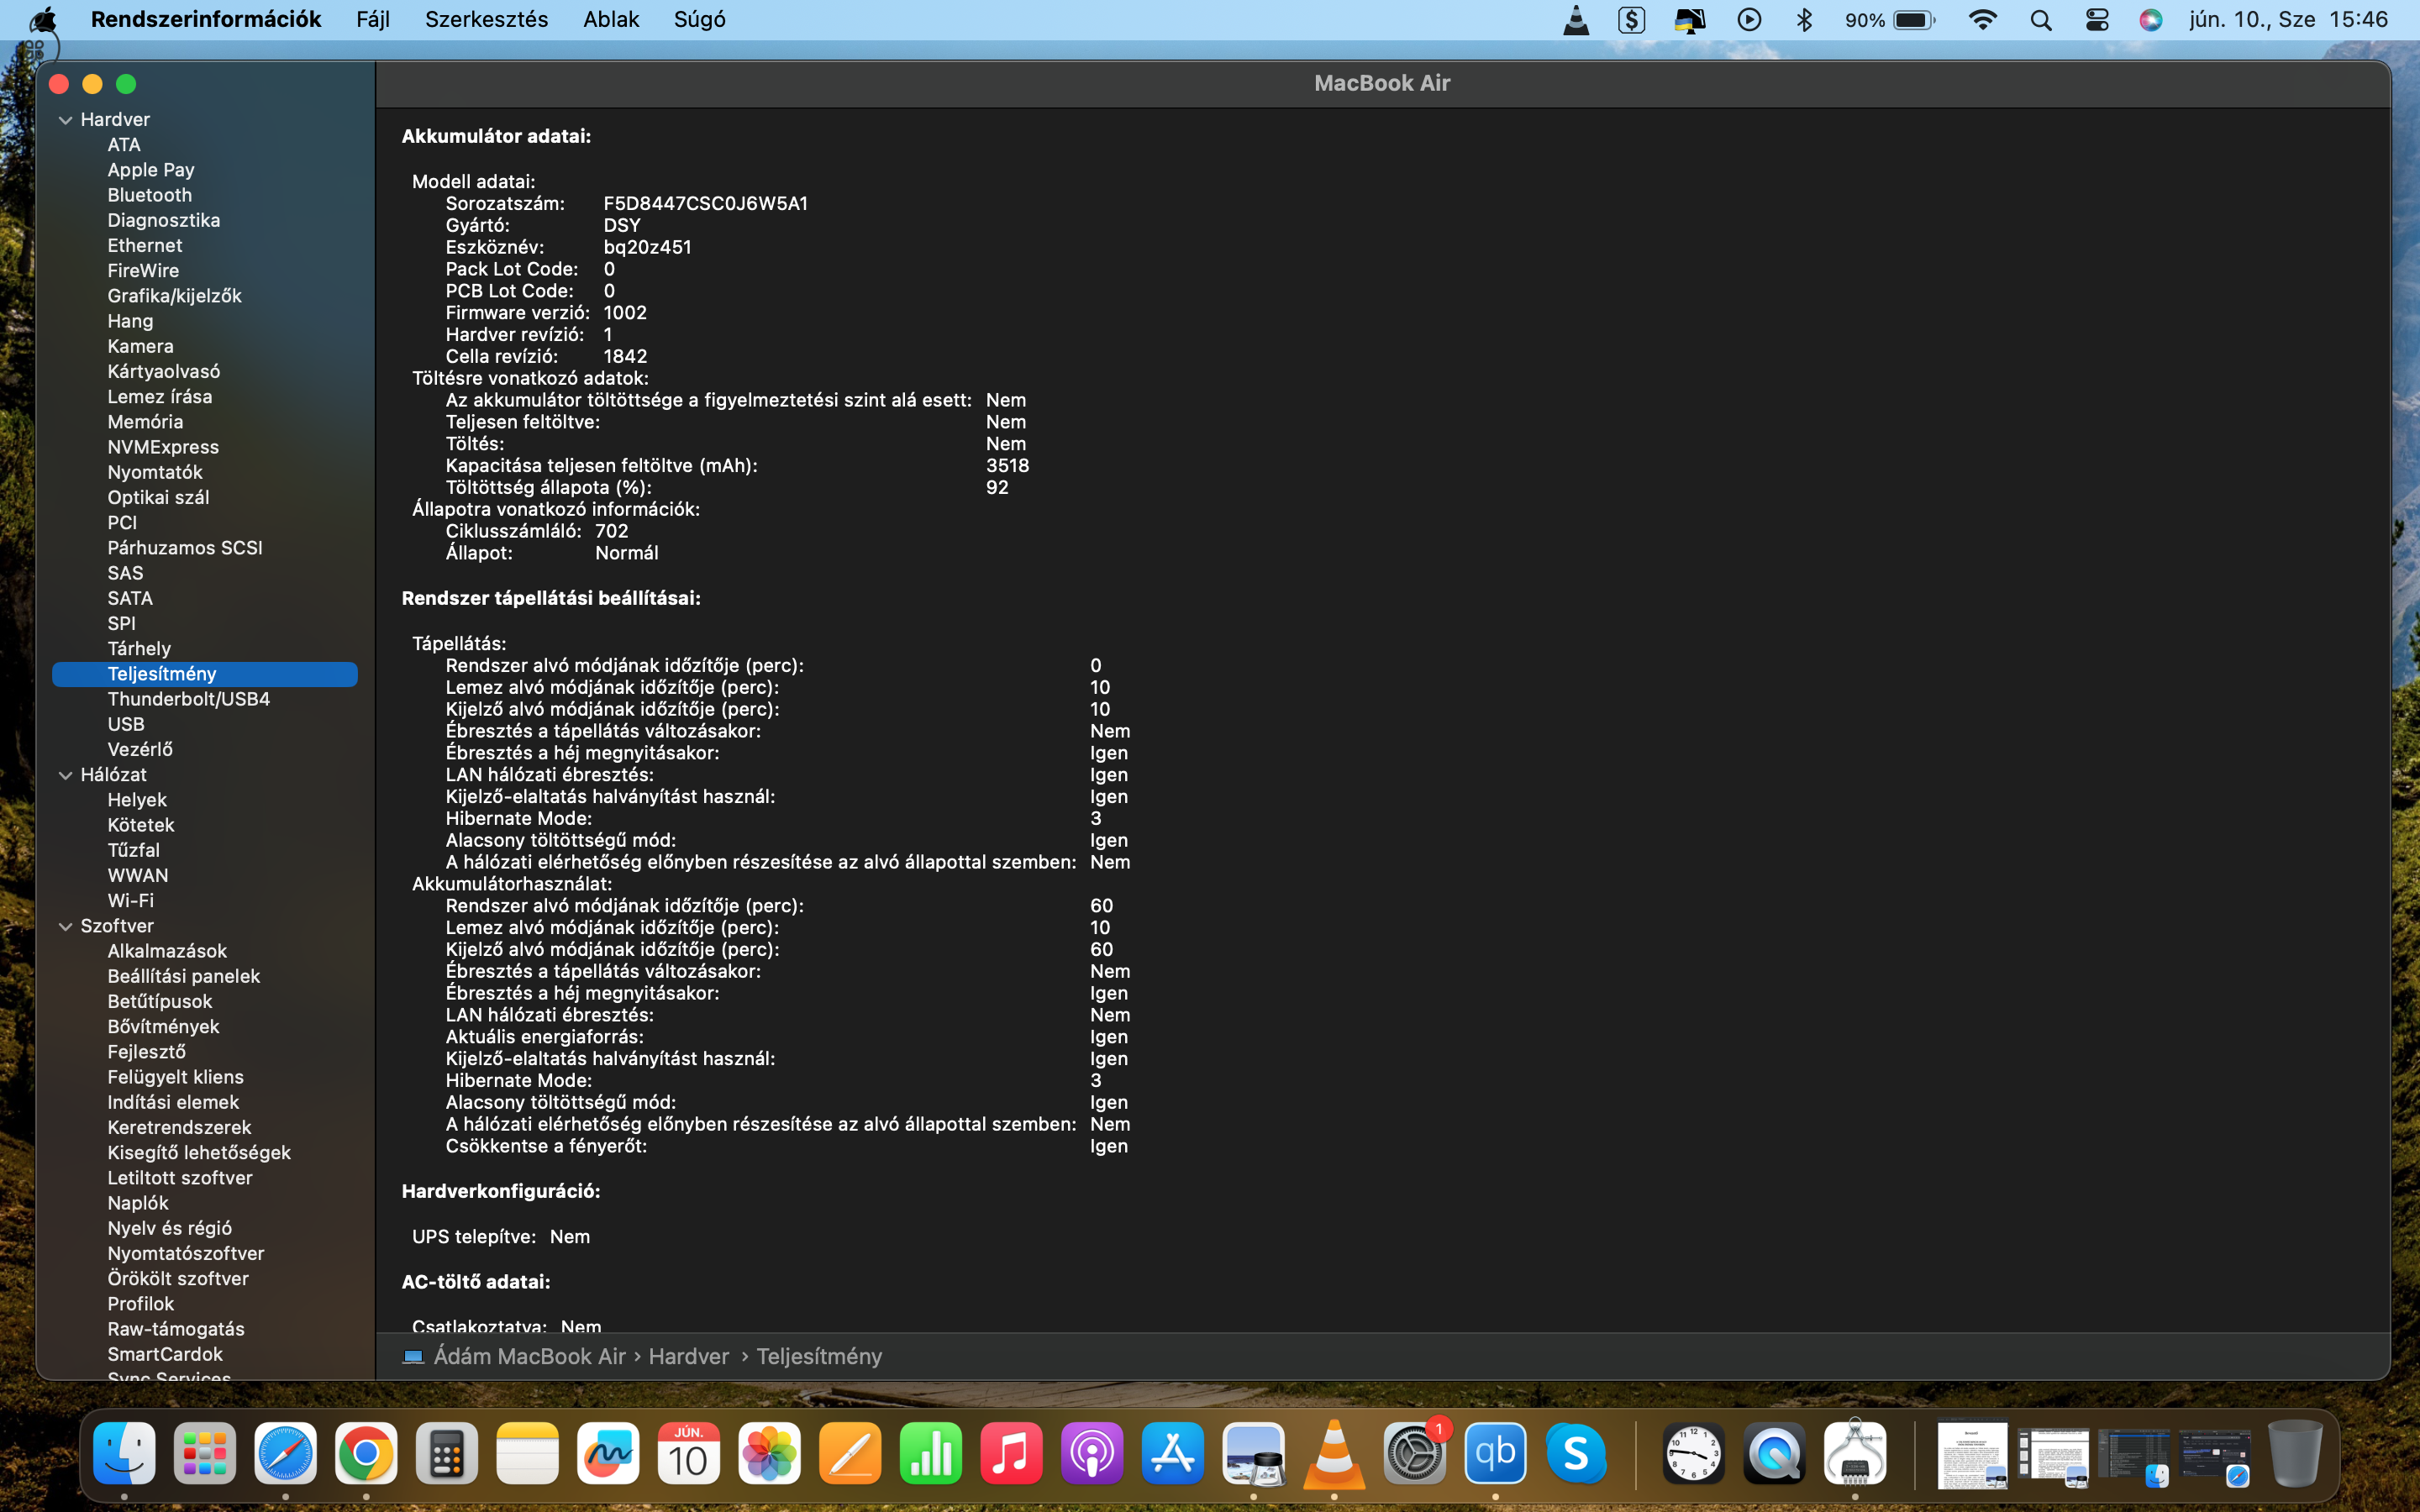2420x1512 pixels.
Task: Select Apple Pay in the sidebar
Action: pyautogui.click(x=151, y=170)
